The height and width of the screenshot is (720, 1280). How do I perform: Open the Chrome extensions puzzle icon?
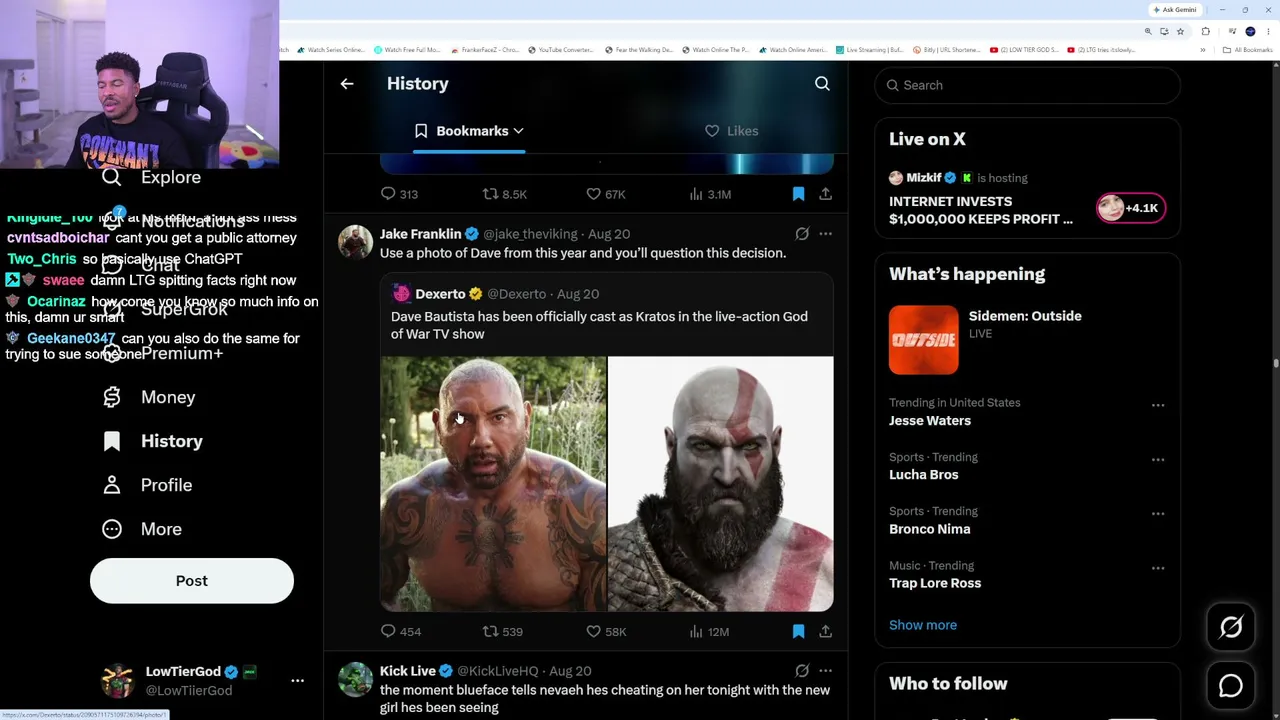pyautogui.click(x=1205, y=31)
